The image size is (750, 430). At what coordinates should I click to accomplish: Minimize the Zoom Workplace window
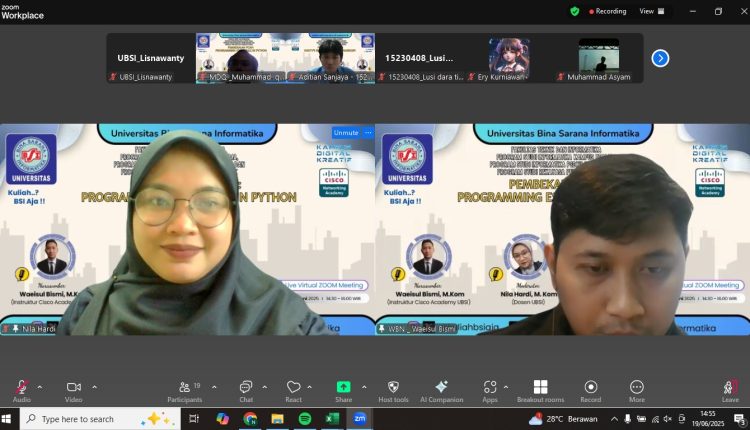click(x=693, y=11)
